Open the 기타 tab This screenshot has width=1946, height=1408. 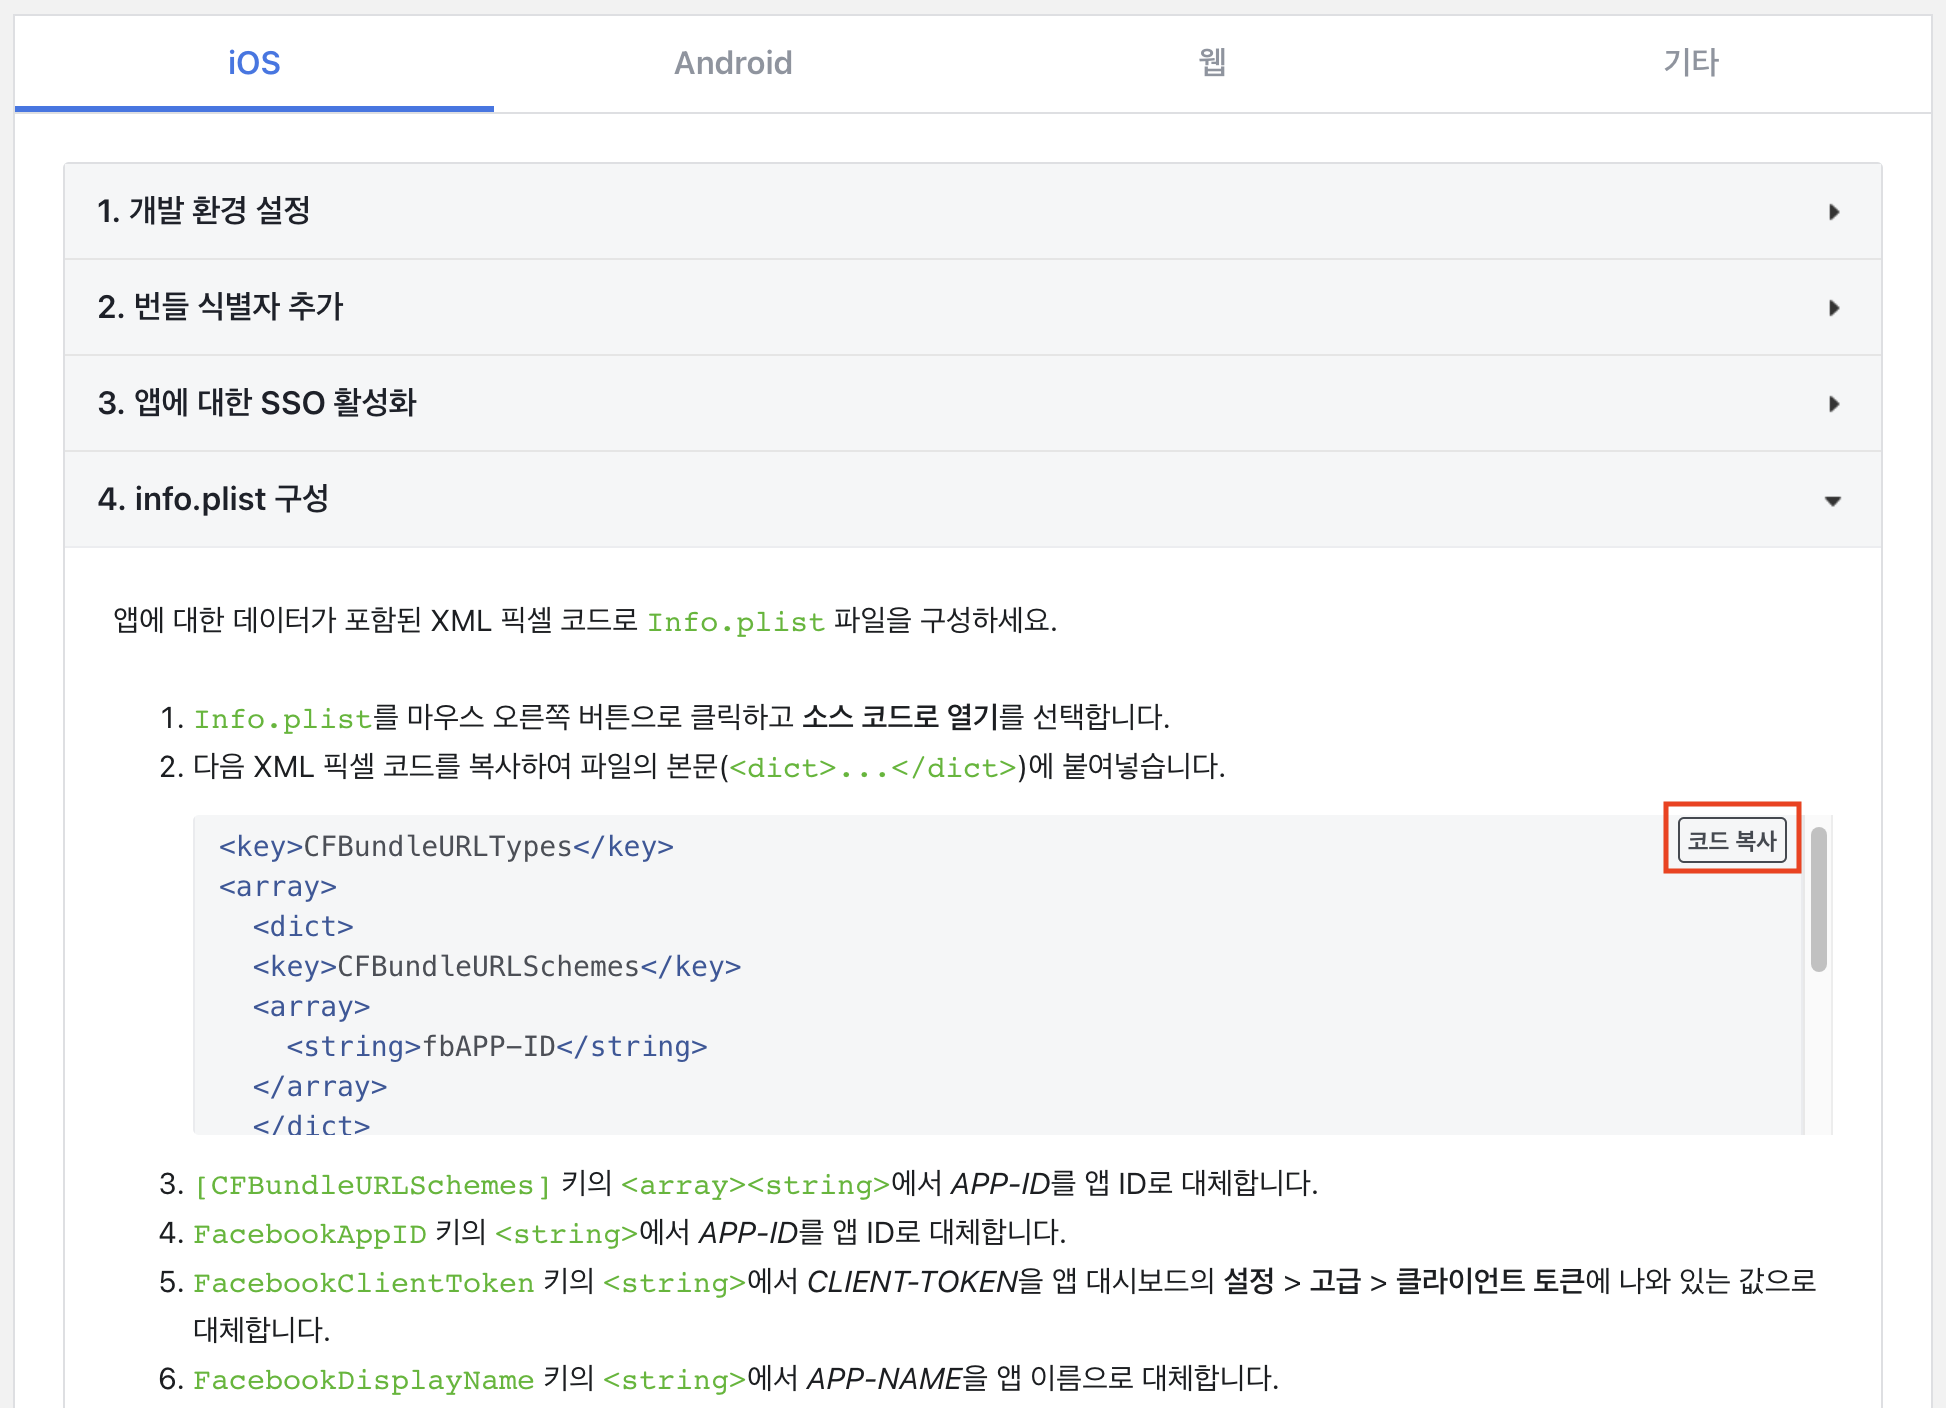pyautogui.click(x=1690, y=63)
